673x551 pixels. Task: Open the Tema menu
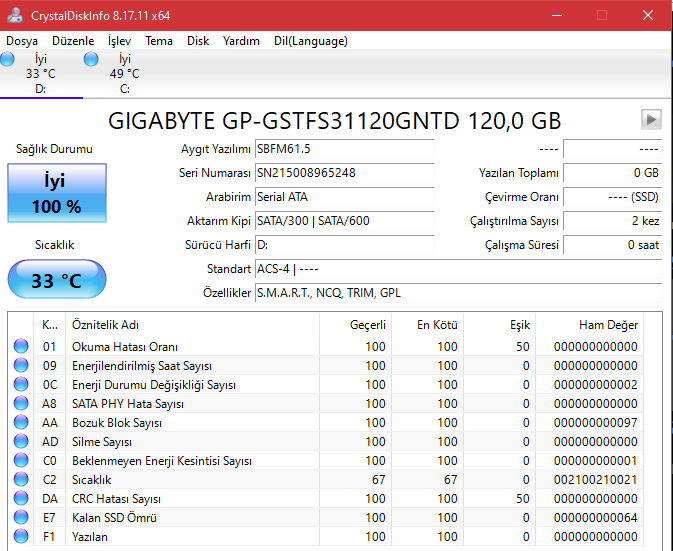pyautogui.click(x=159, y=41)
